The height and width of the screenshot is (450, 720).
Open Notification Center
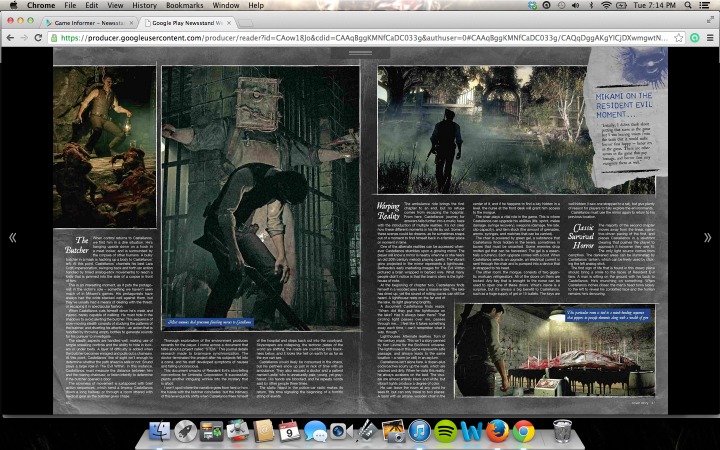pos(704,5)
